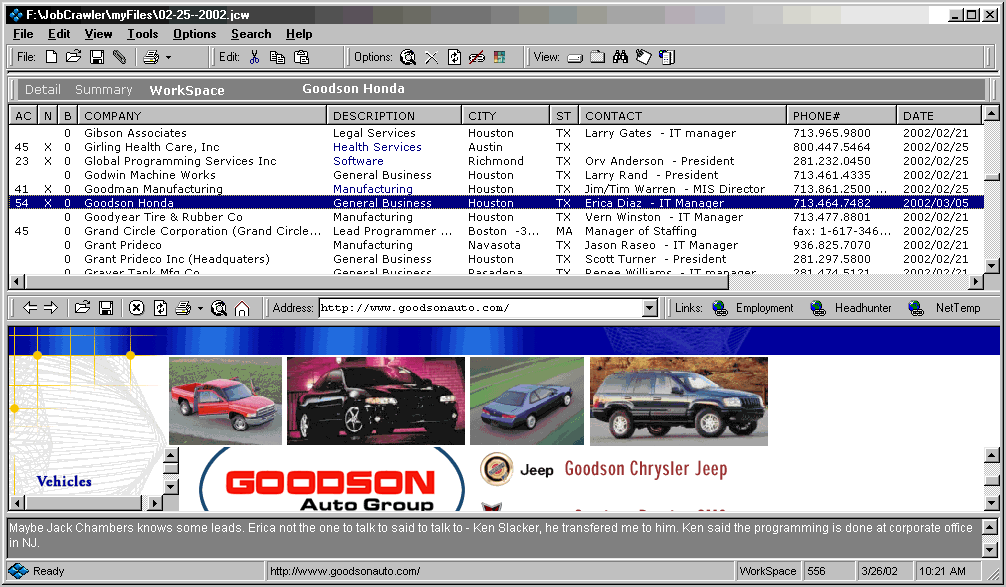Open the Options menu
Viewport: 1006px width, 587px height.
[194, 34]
